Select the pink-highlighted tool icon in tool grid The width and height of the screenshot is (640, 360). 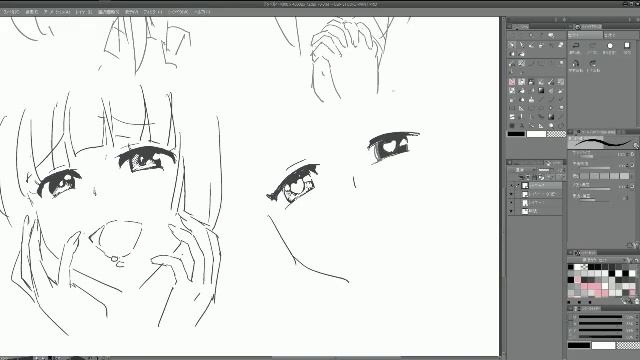512,82
